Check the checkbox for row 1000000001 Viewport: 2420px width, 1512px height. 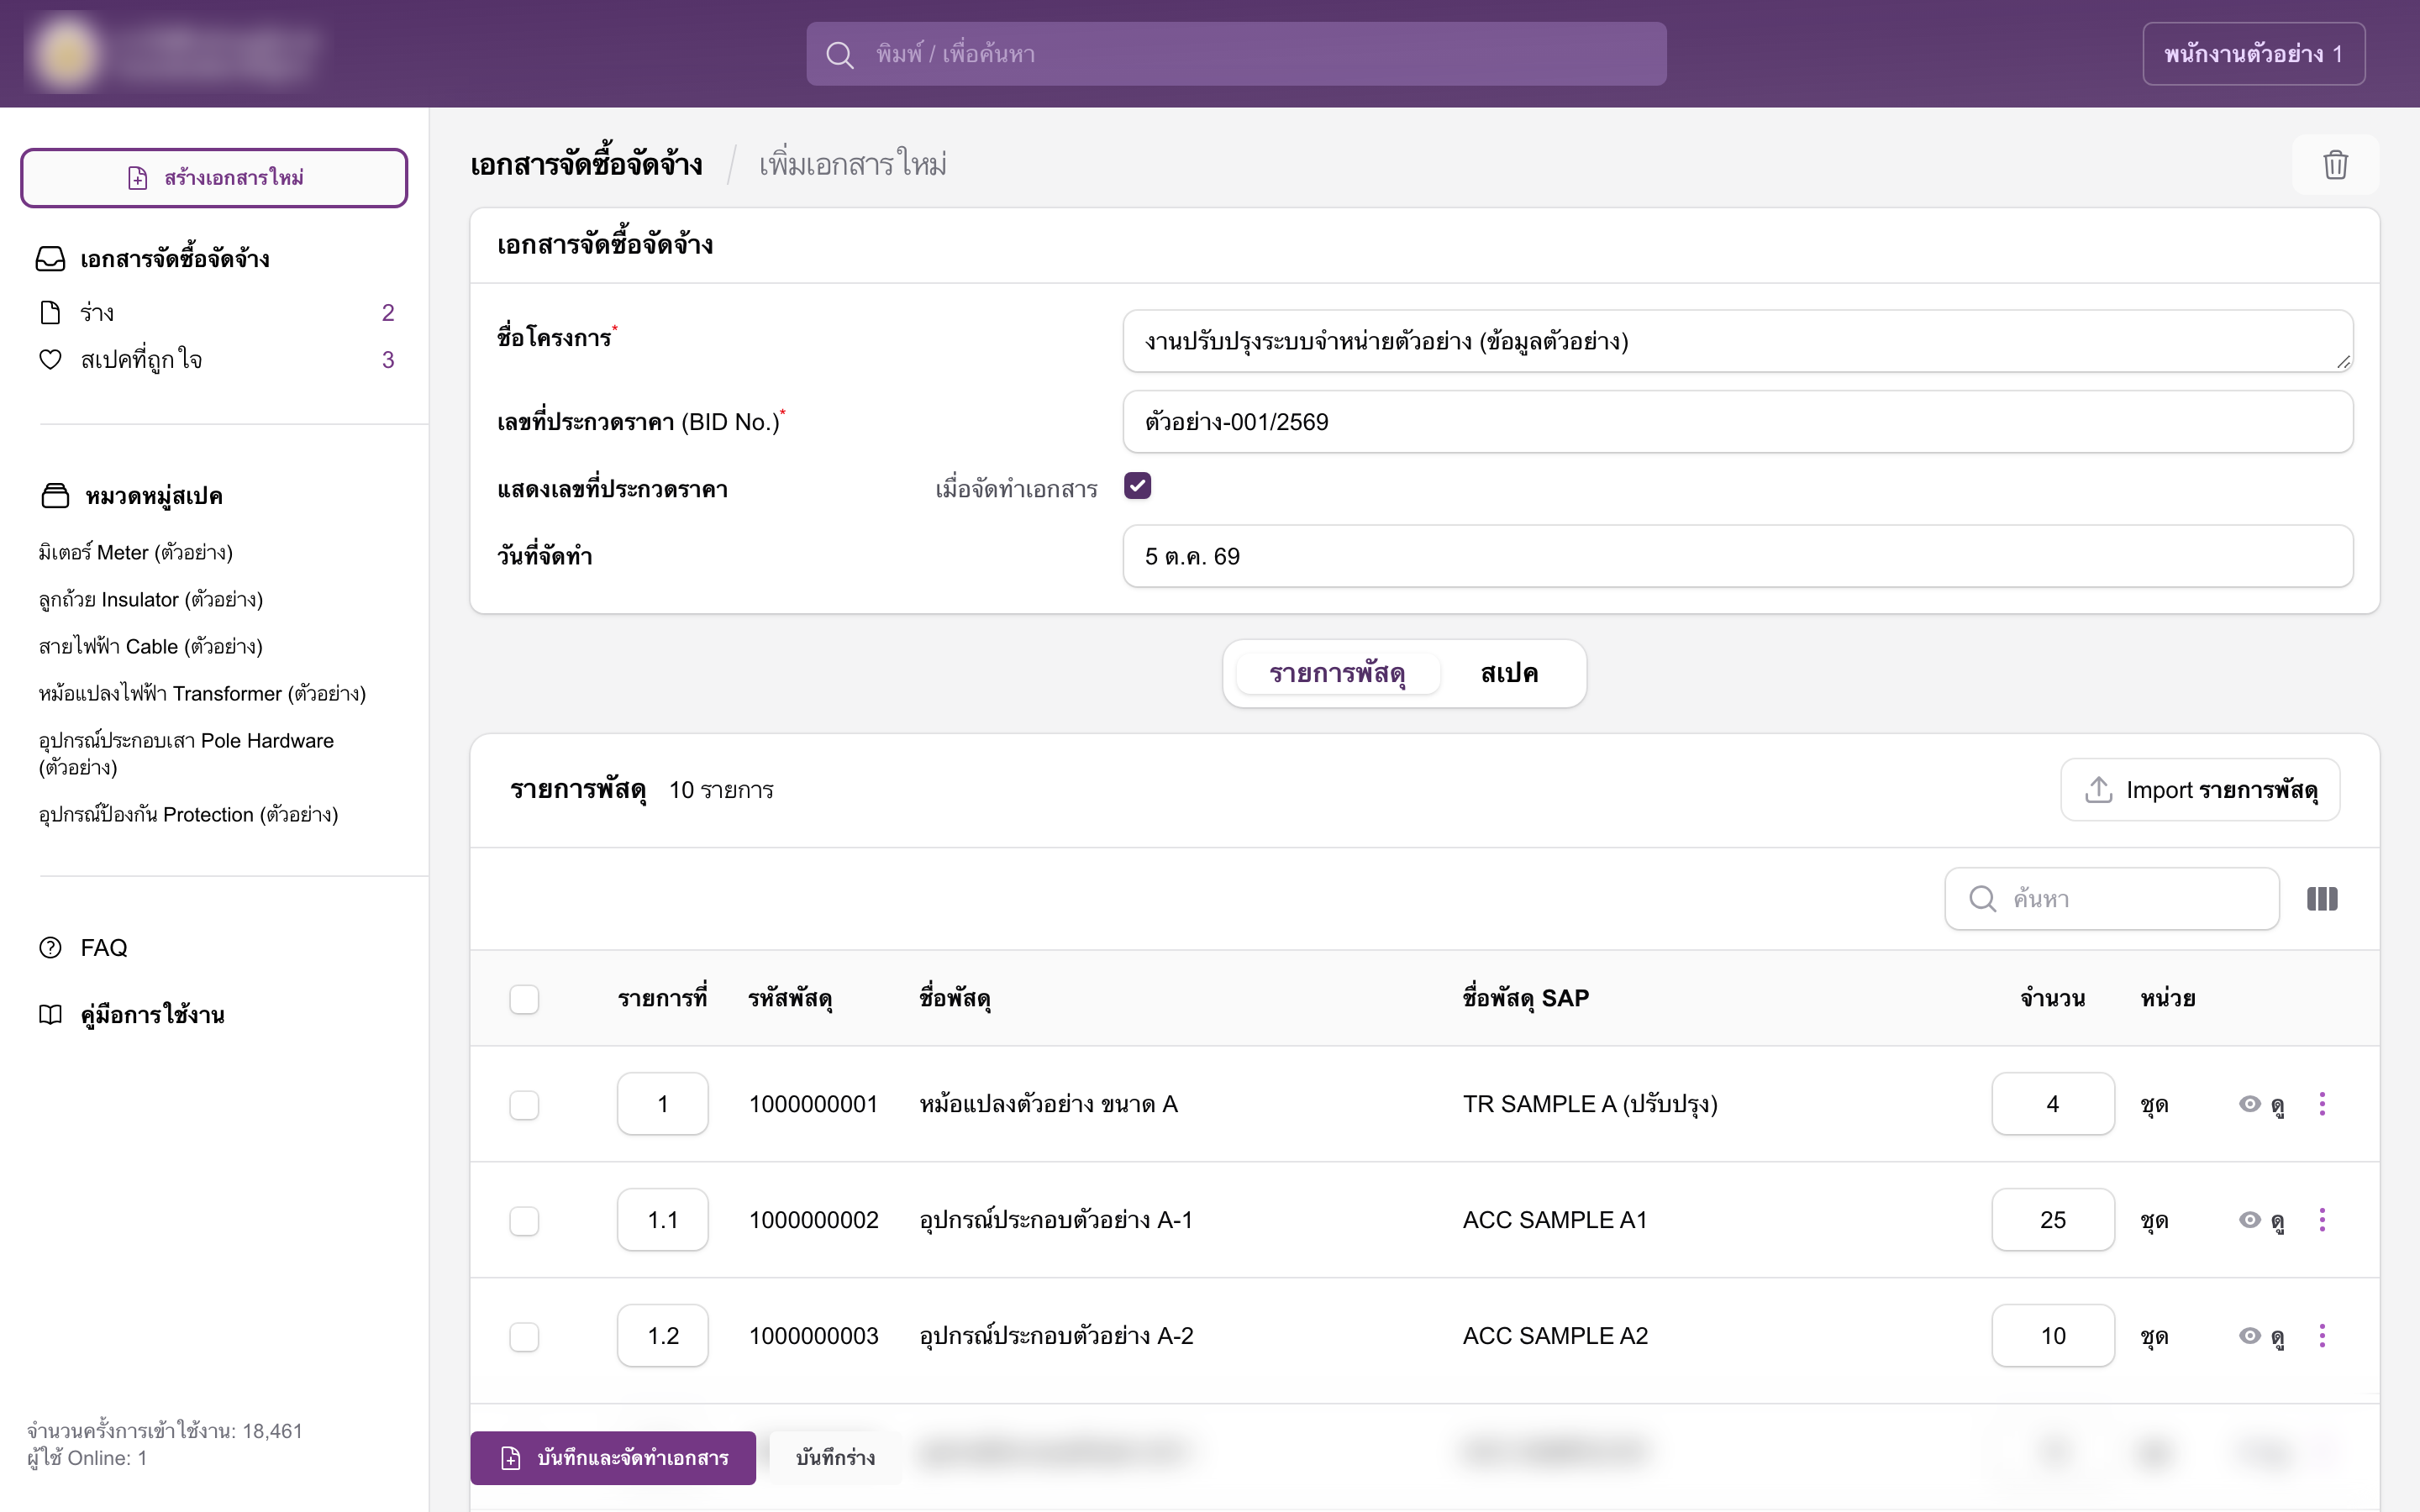(524, 1105)
